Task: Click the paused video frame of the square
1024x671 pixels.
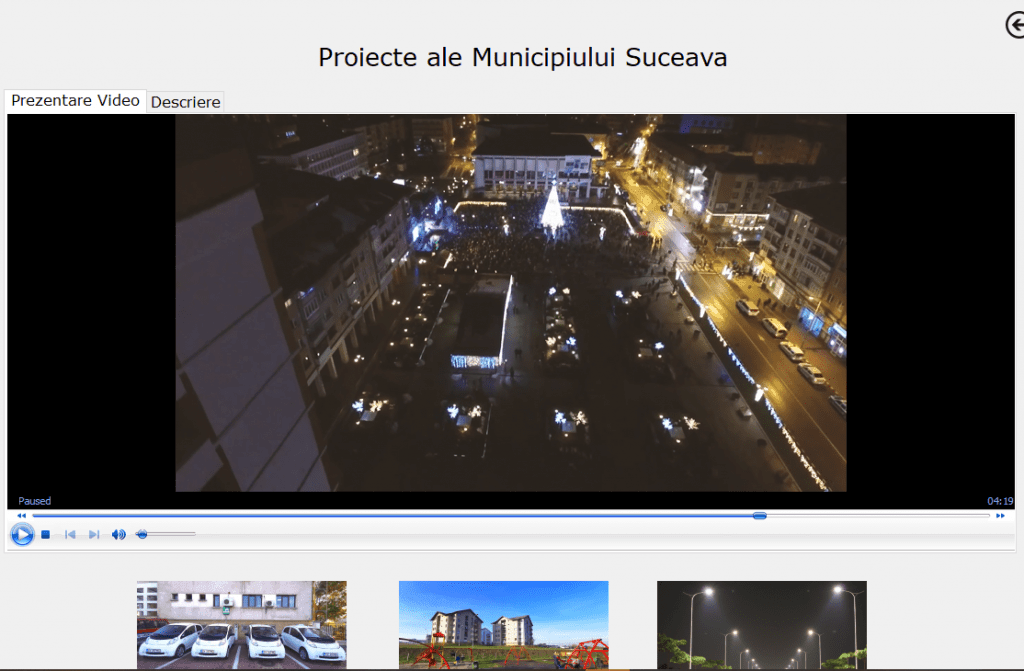Action: 511,303
